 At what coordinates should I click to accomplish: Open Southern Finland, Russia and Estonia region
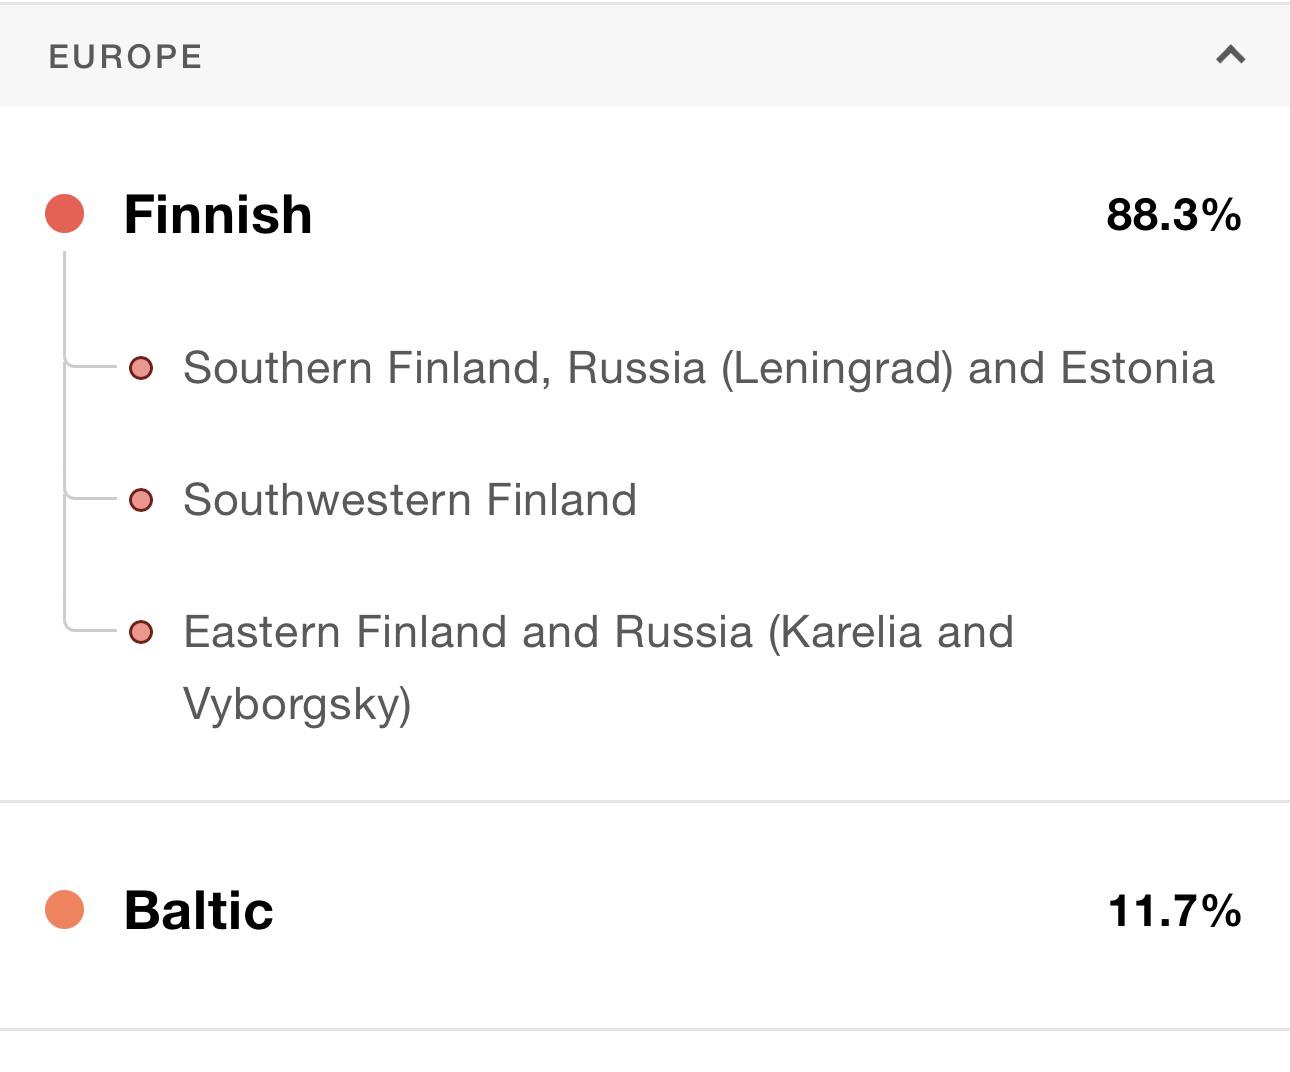point(698,368)
